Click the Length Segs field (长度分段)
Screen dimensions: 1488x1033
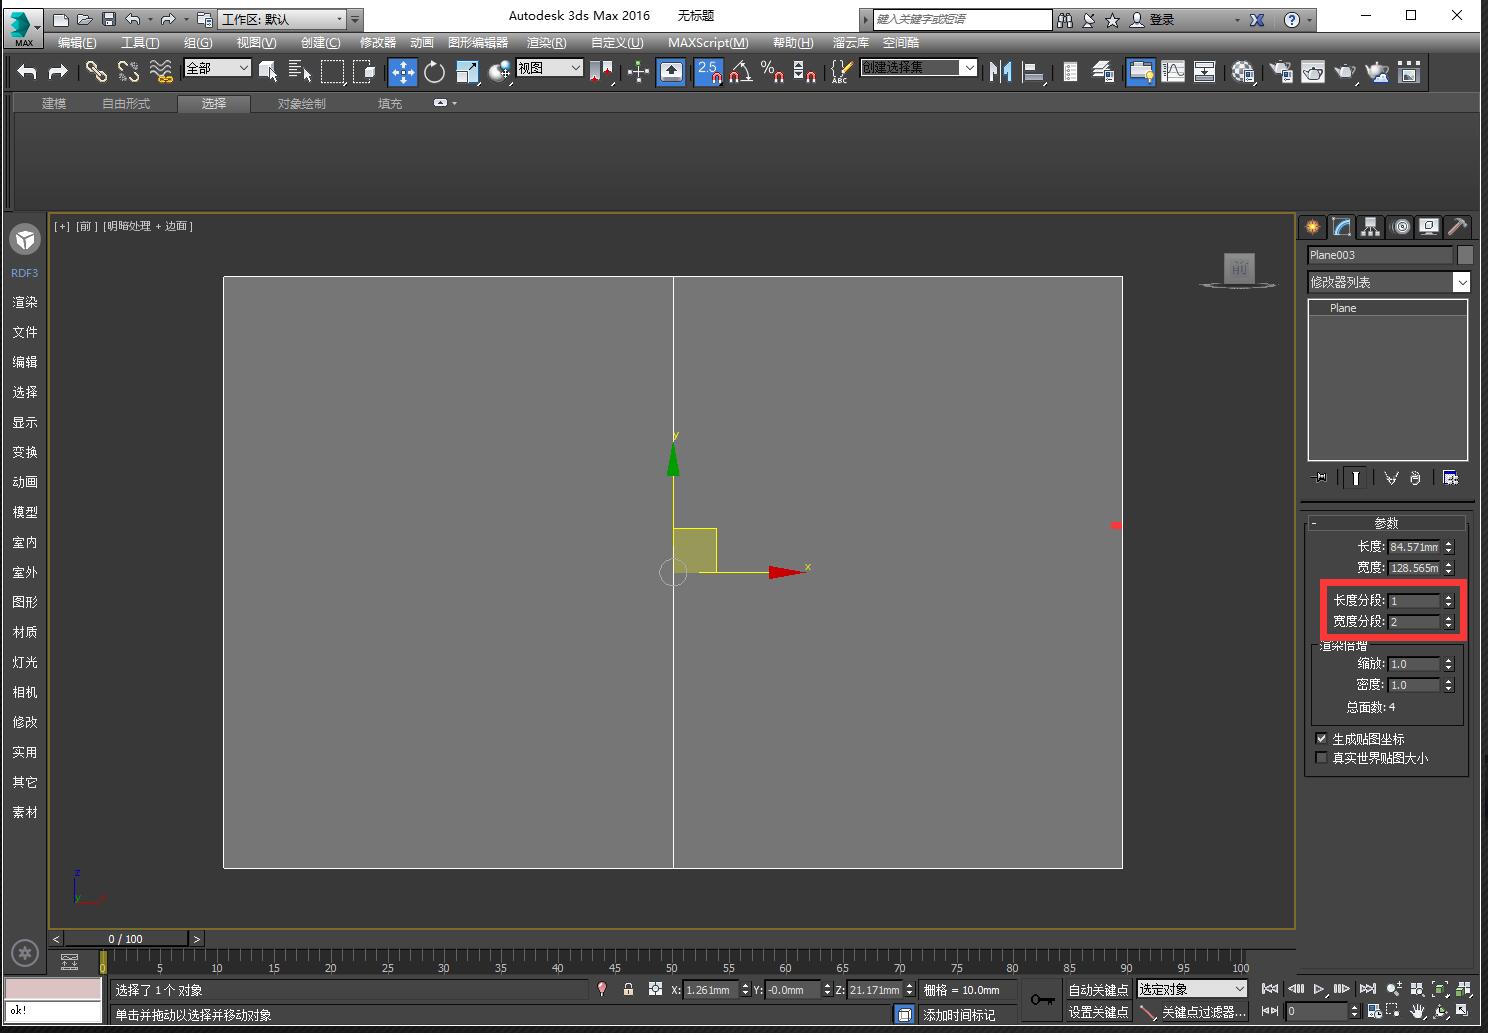(1414, 601)
